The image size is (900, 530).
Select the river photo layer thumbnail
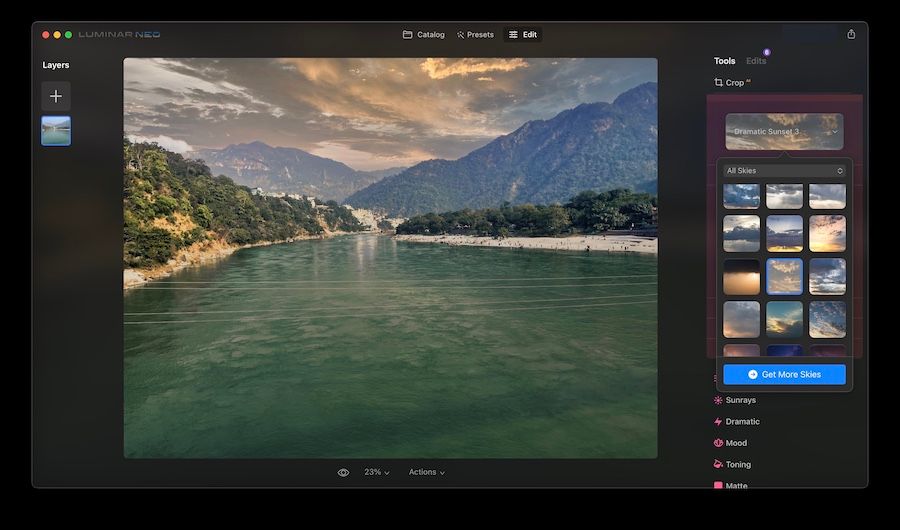56,131
